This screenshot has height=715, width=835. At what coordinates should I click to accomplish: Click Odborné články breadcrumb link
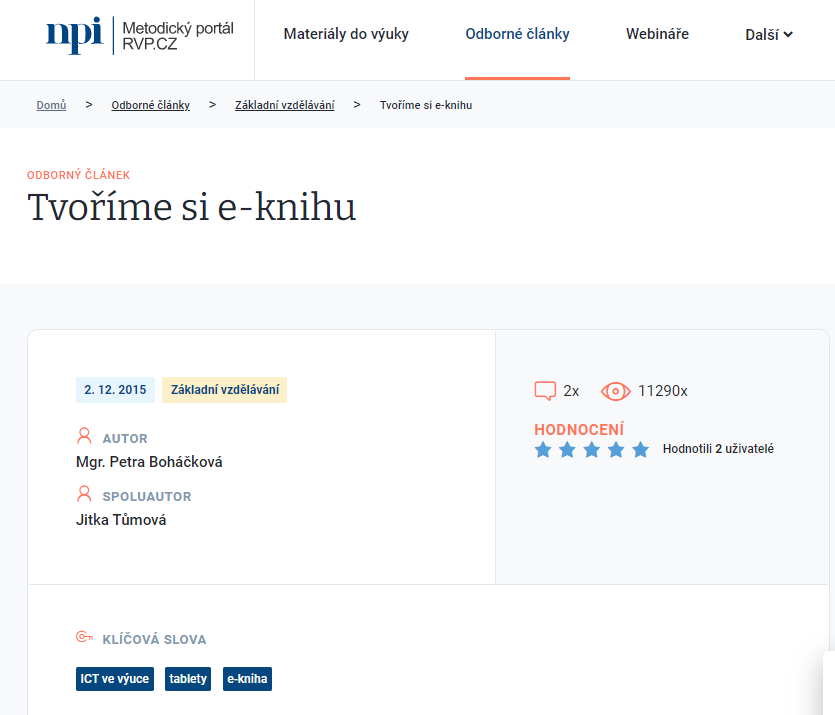pos(150,105)
